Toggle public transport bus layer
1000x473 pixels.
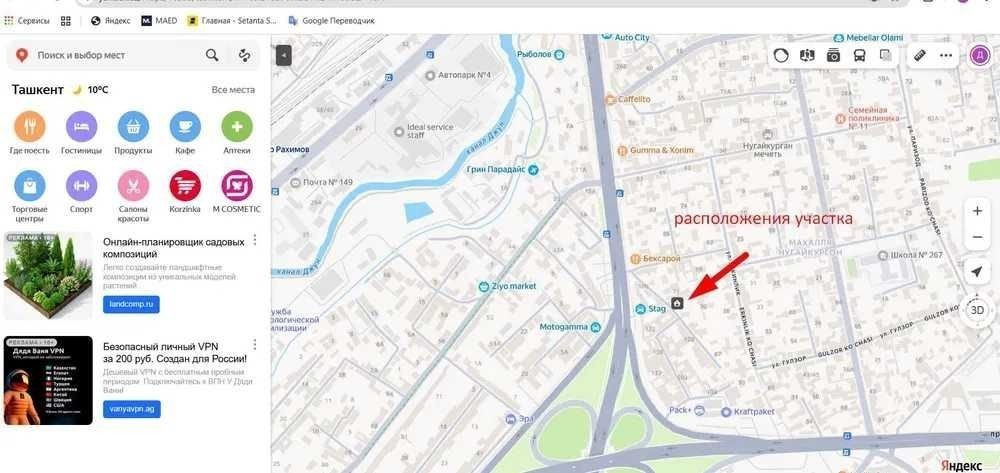(860, 55)
